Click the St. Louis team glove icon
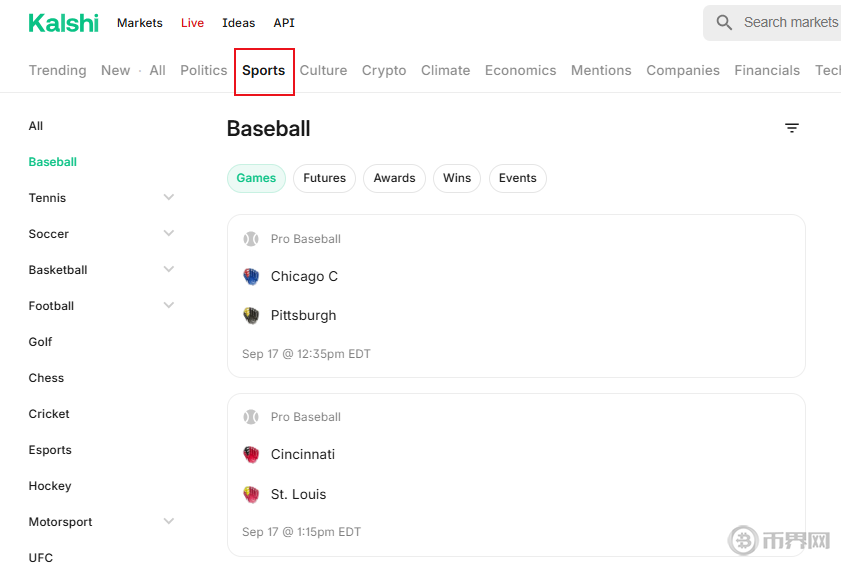 click(251, 494)
